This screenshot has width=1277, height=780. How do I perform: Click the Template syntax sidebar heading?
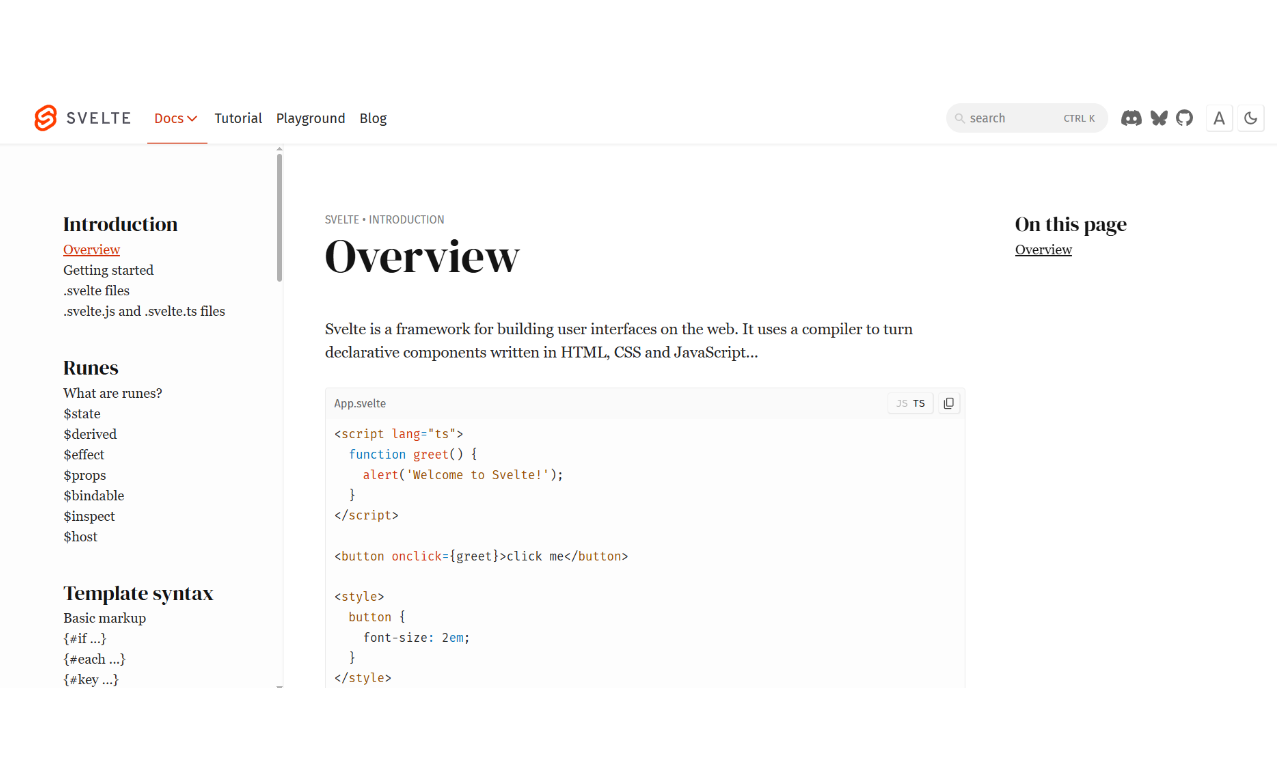[138, 593]
